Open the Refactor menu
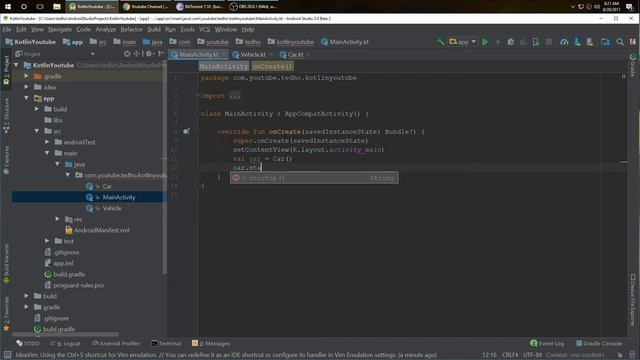 tap(131, 29)
